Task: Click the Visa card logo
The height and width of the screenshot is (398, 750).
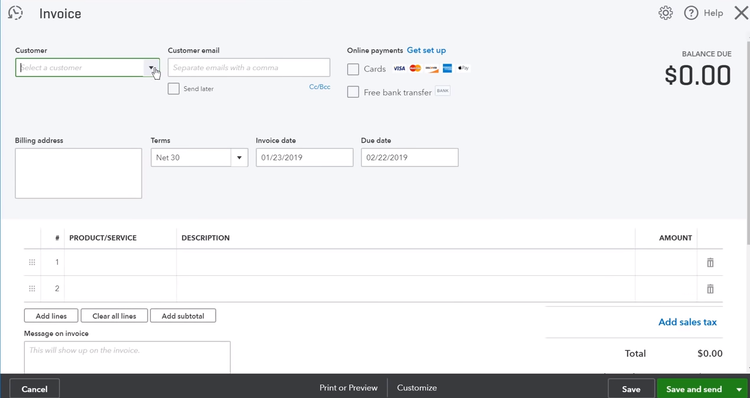Action: (399, 68)
